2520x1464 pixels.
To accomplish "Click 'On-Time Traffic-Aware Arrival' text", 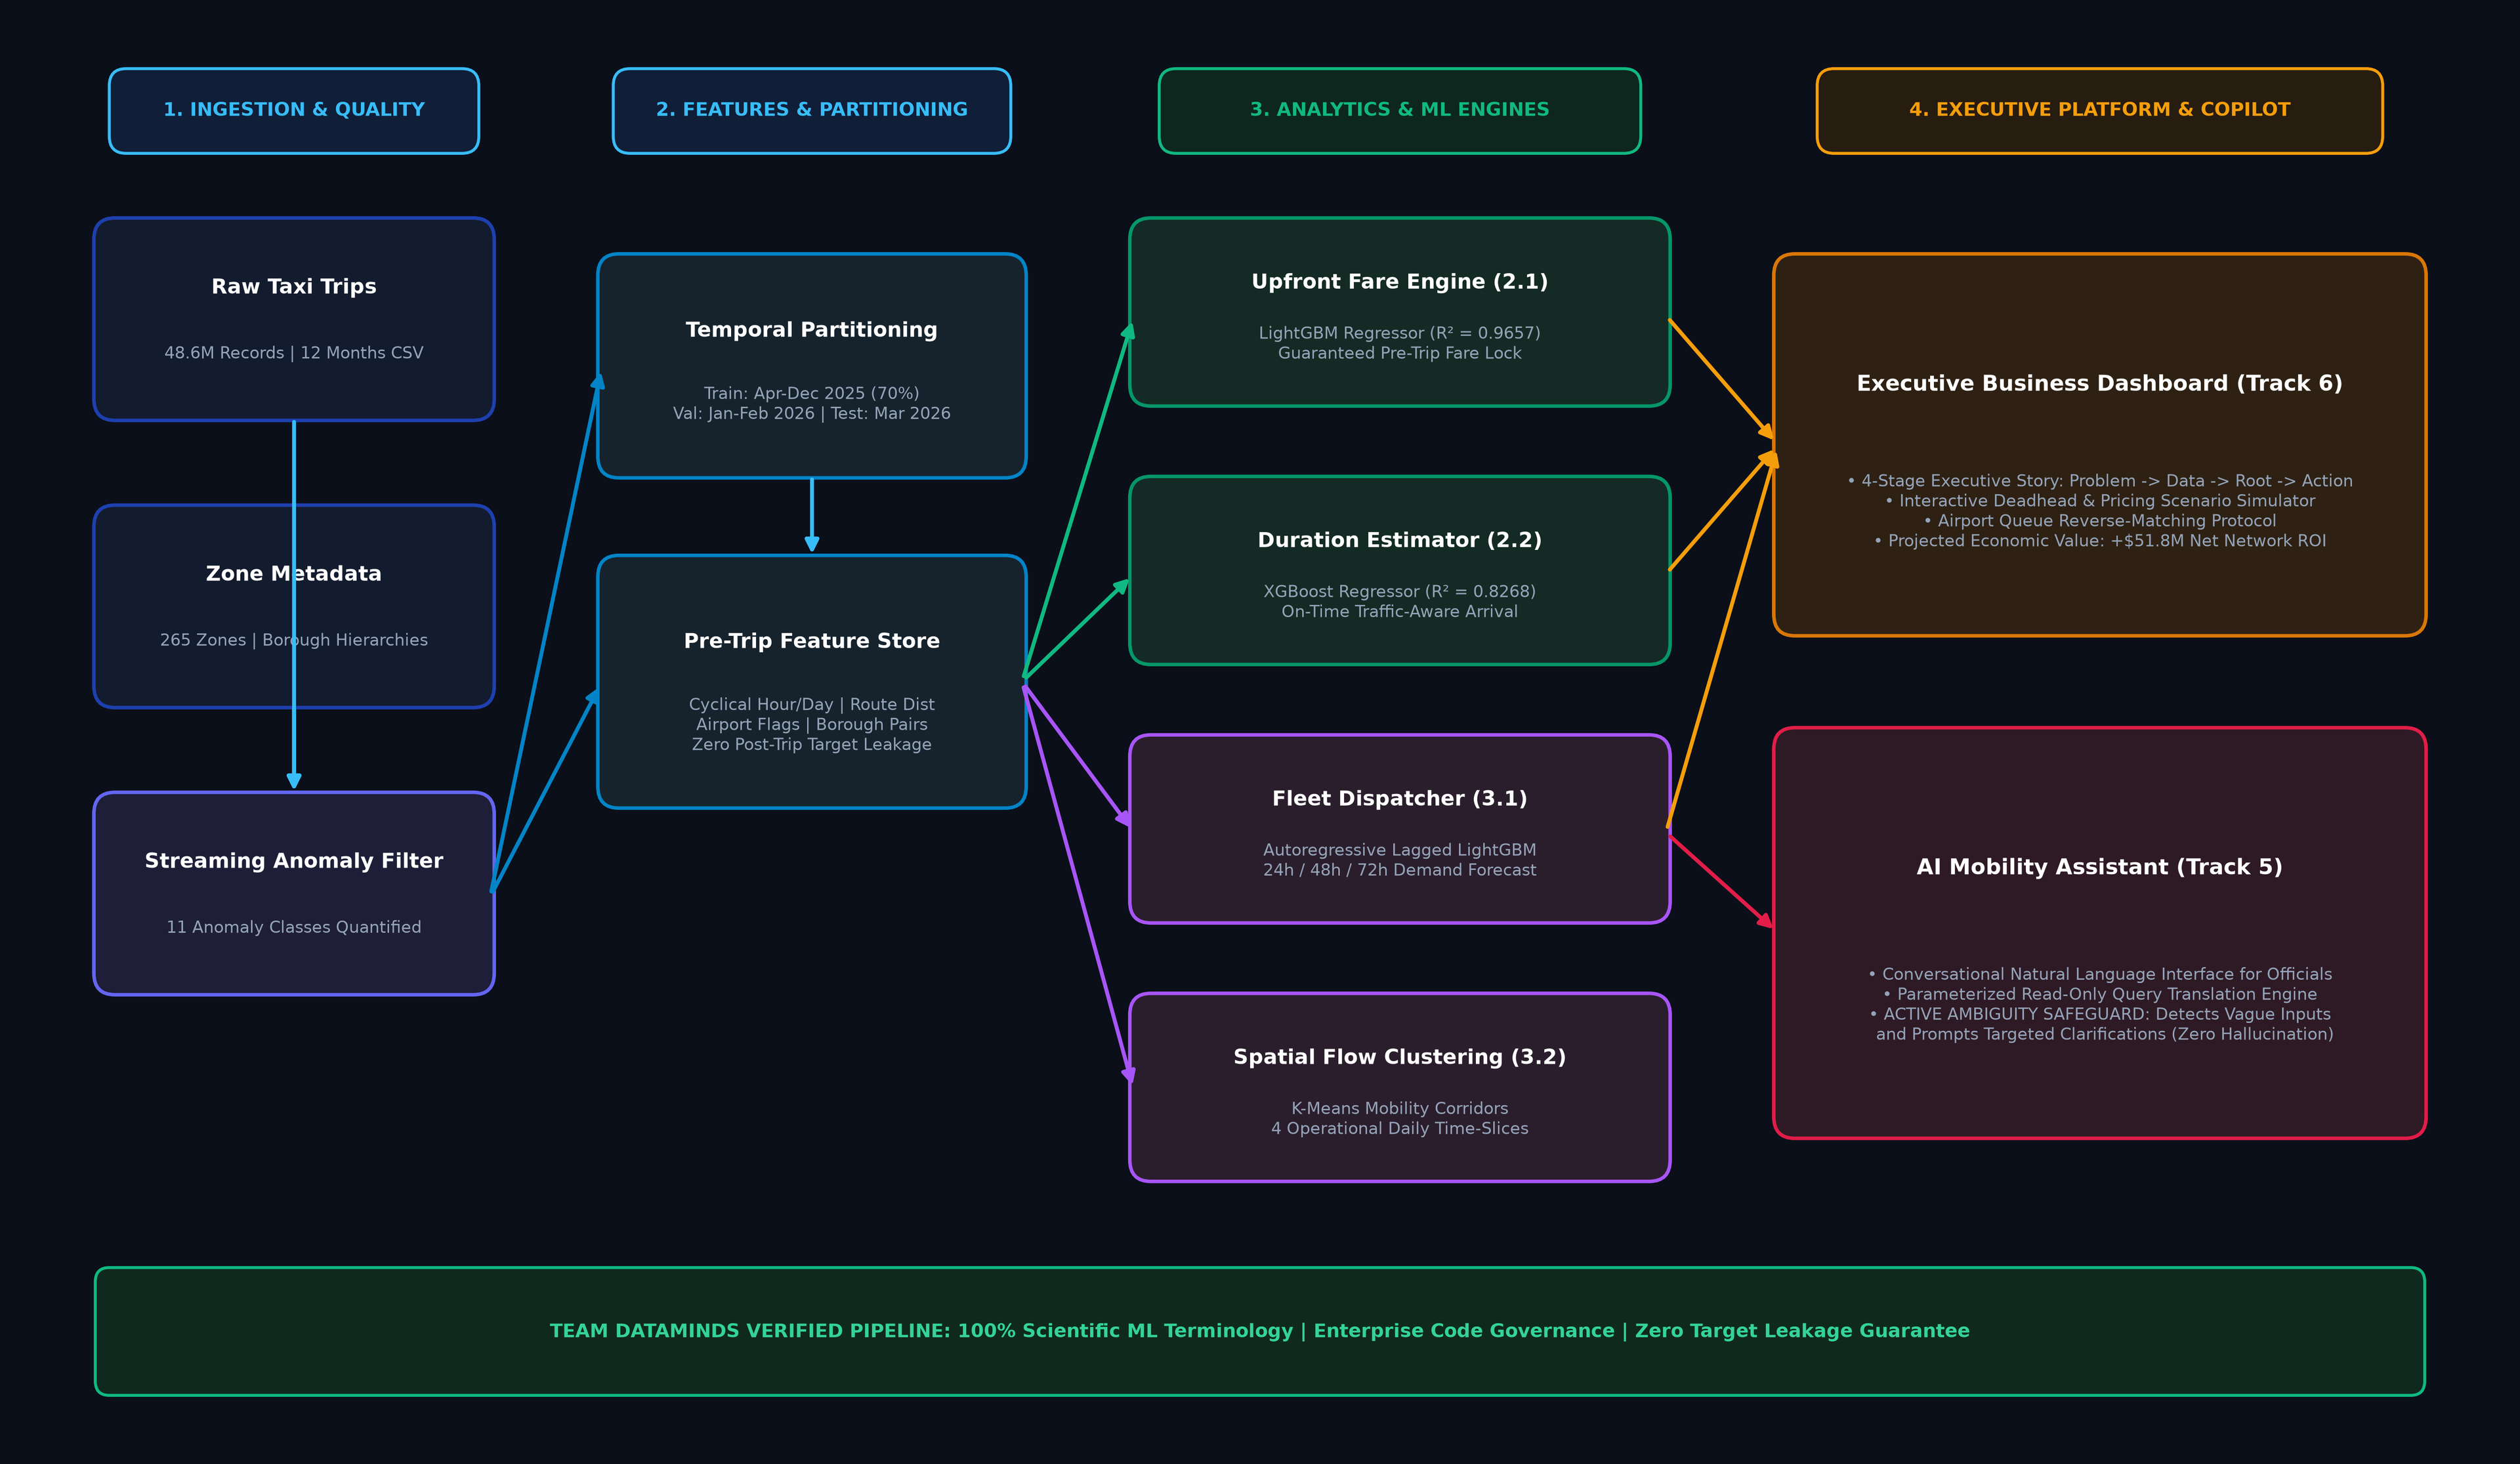I will click(1399, 611).
